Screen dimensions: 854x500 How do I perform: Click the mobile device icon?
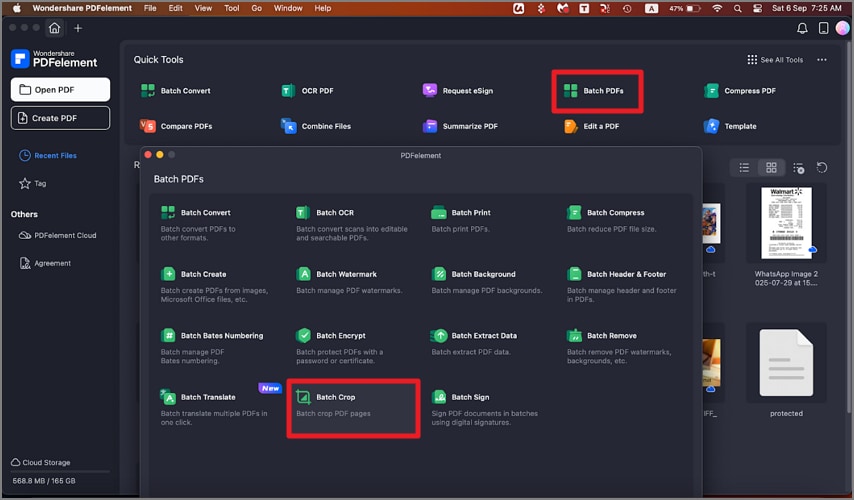pos(824,28)
